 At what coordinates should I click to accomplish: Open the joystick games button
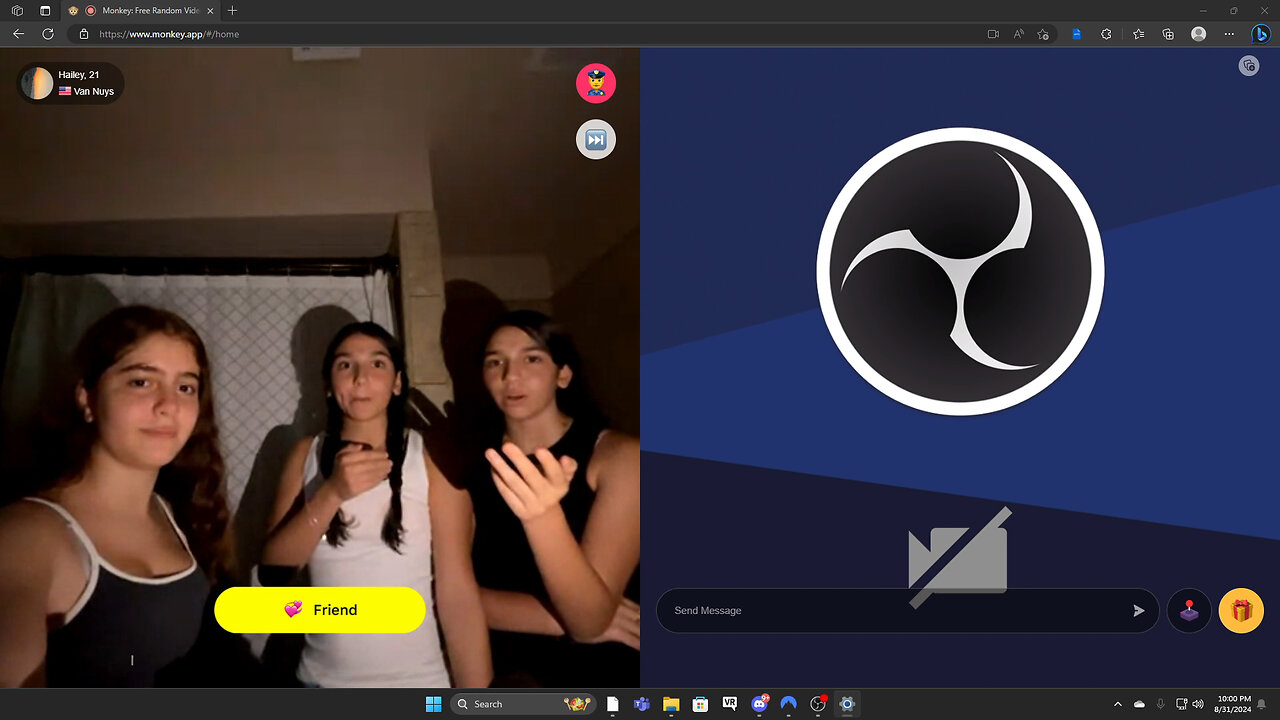tap(1189, 610)
